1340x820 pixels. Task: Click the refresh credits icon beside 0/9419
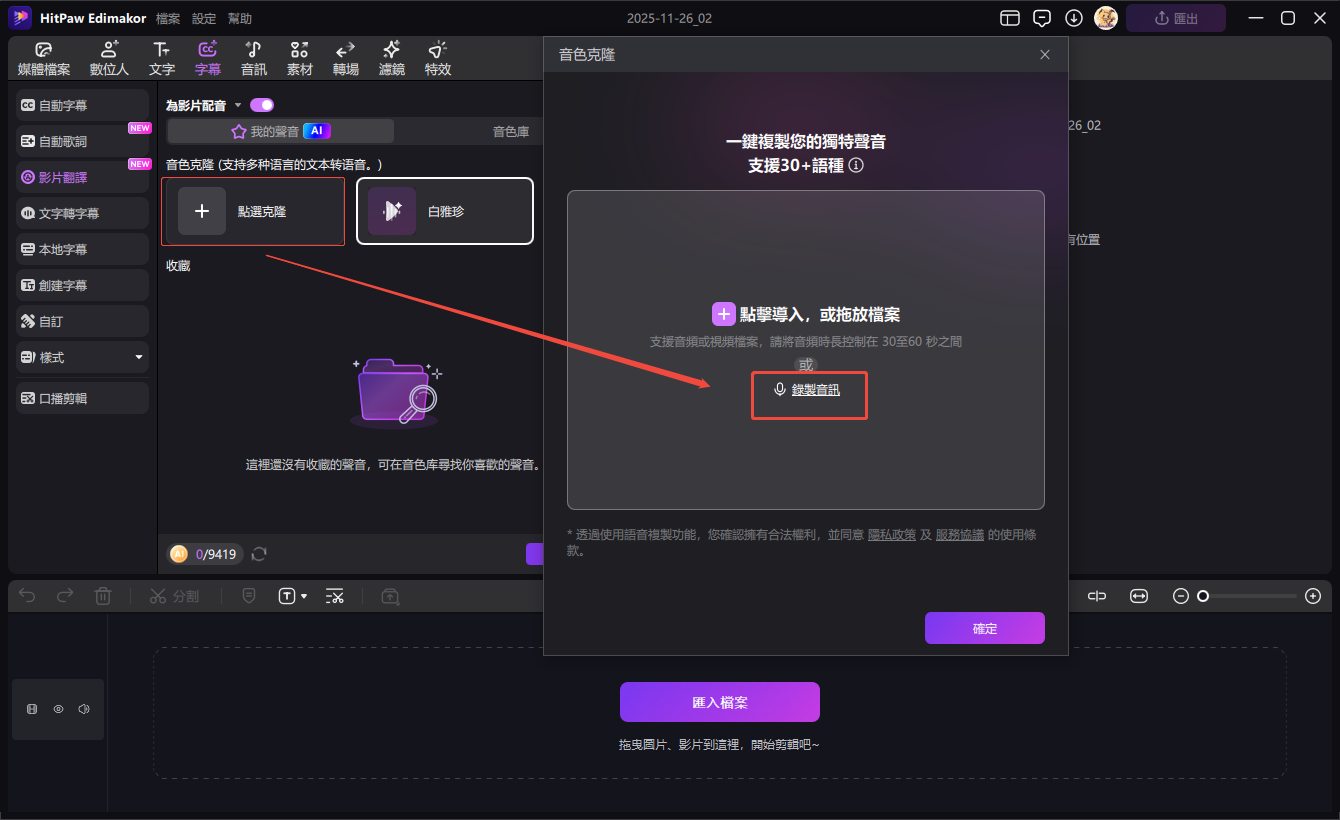tap(259, 554)
